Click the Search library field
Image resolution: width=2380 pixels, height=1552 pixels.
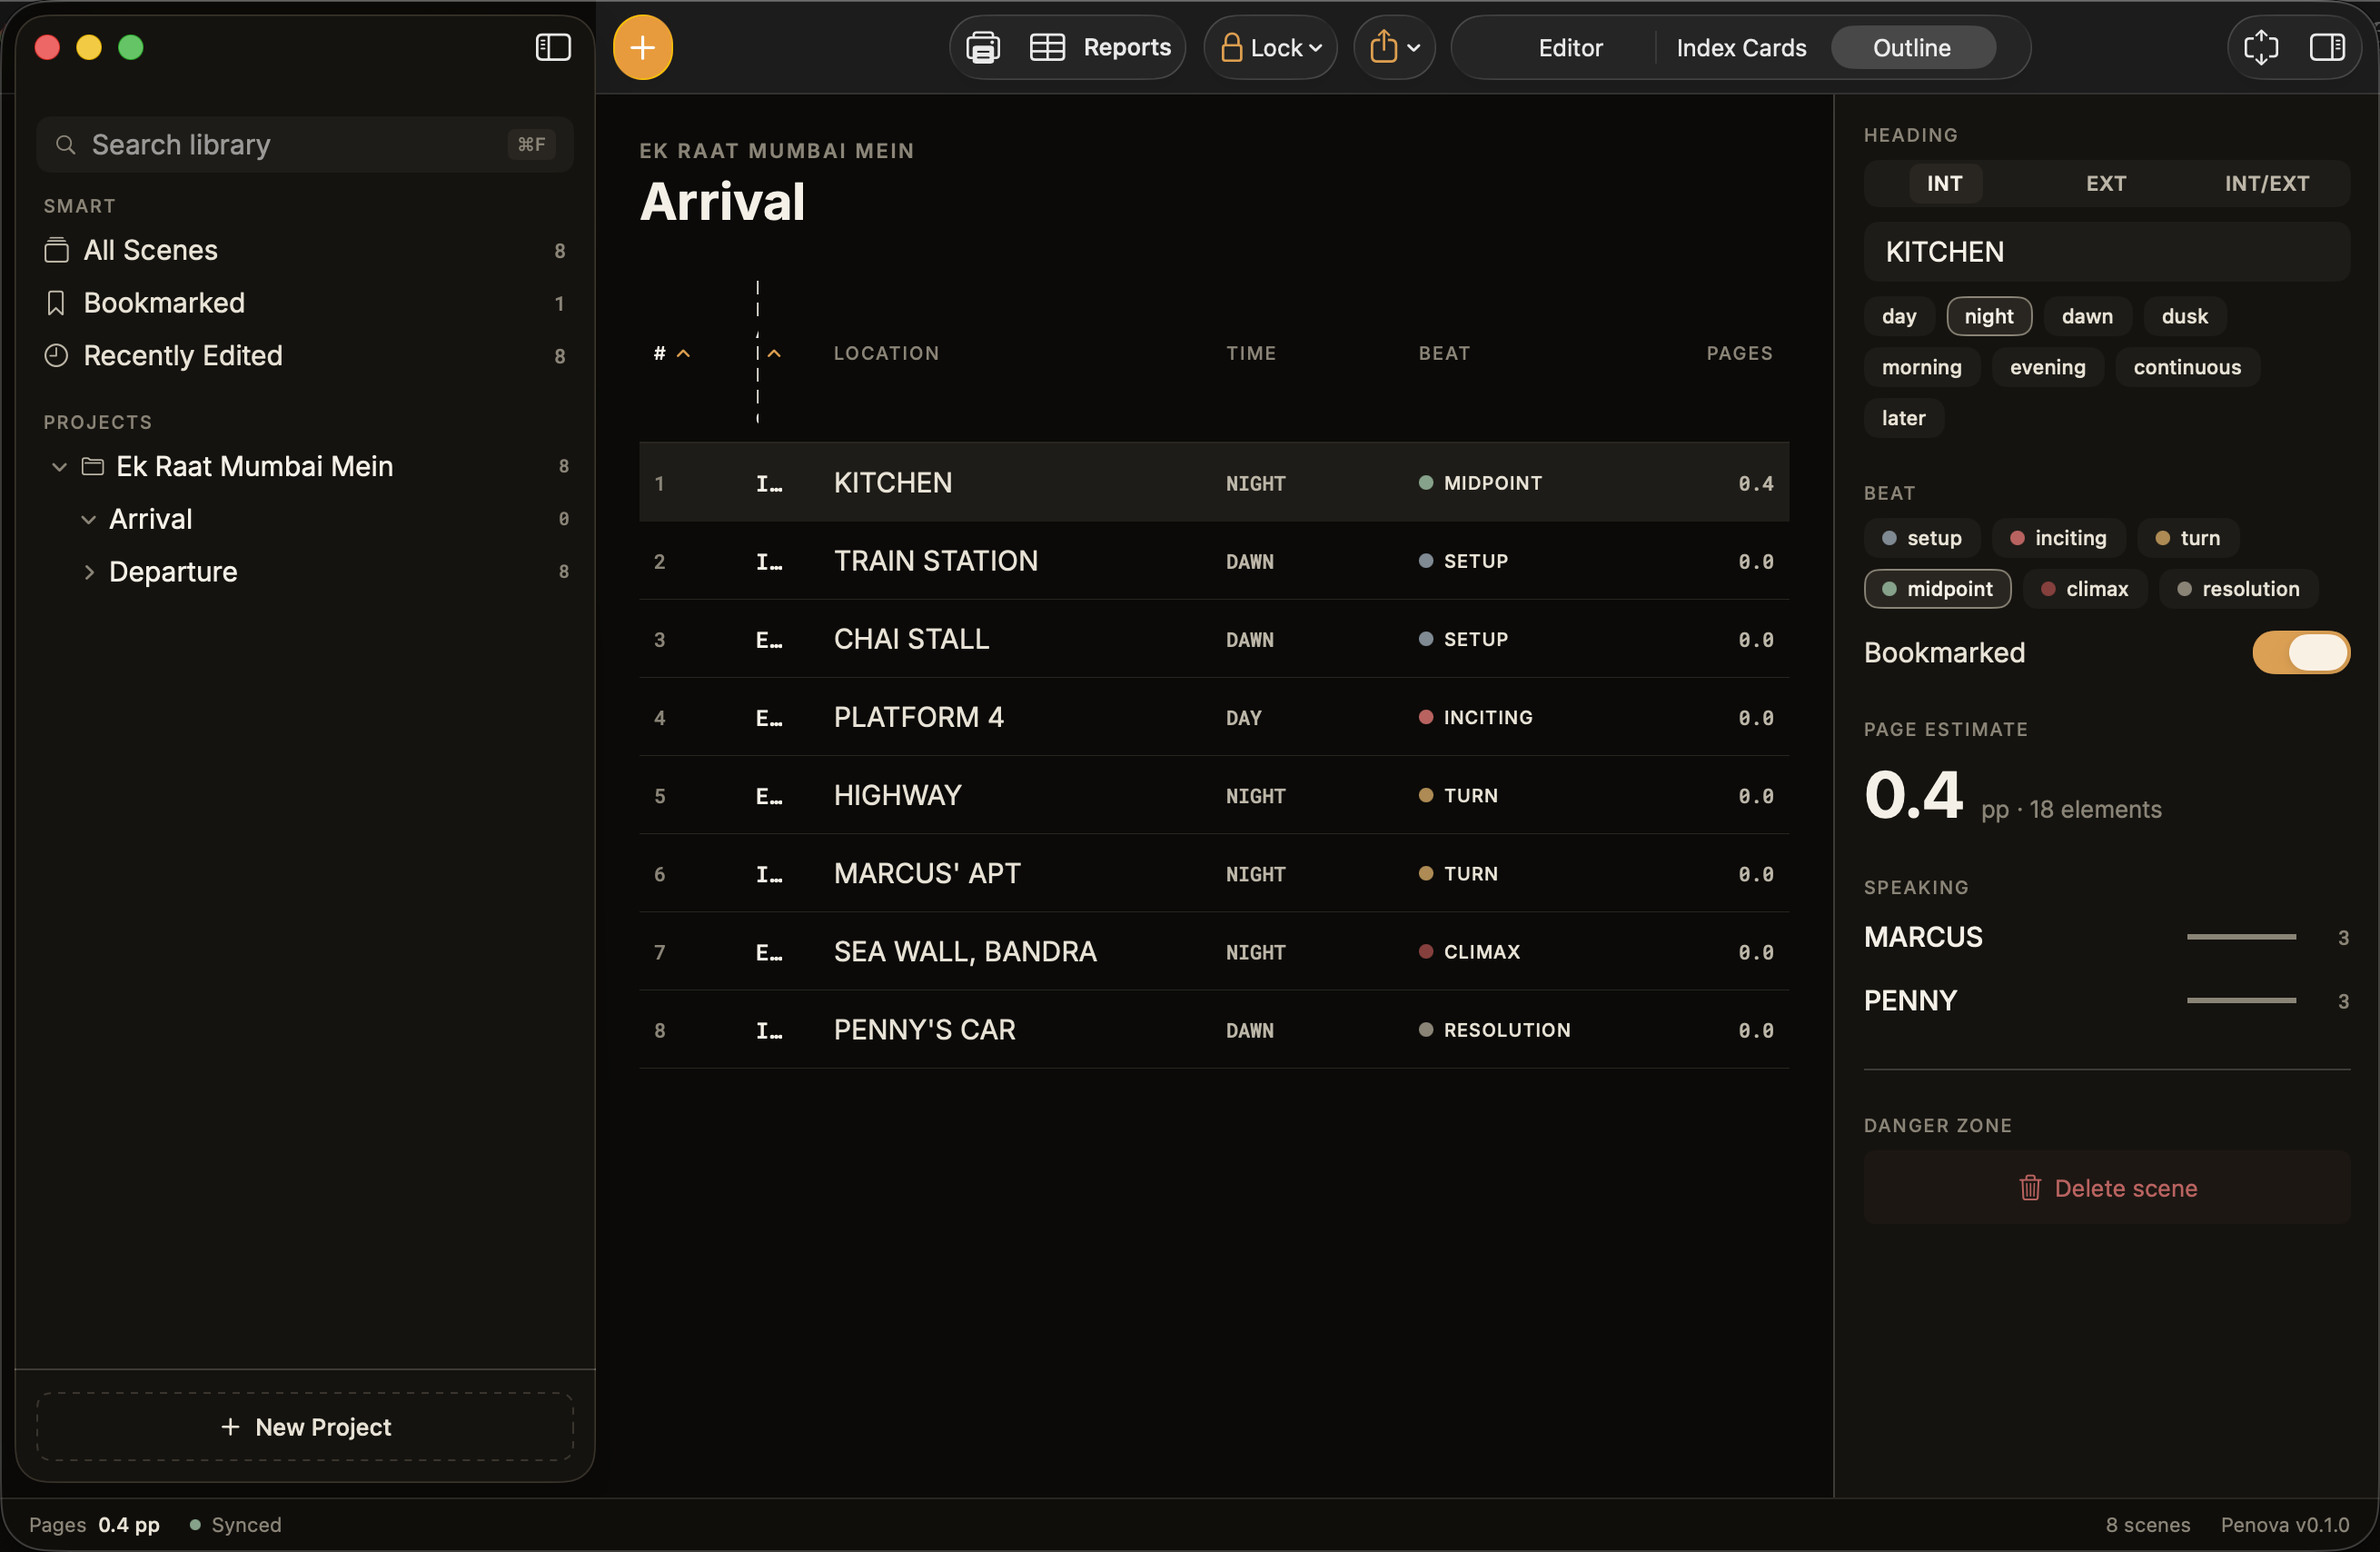click(305, 145)
